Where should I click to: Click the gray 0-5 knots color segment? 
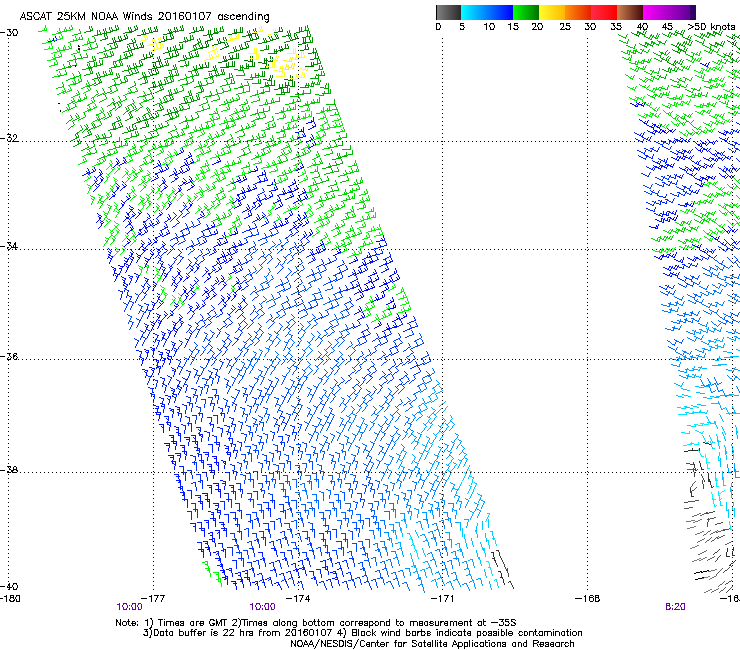coord(448,12)
